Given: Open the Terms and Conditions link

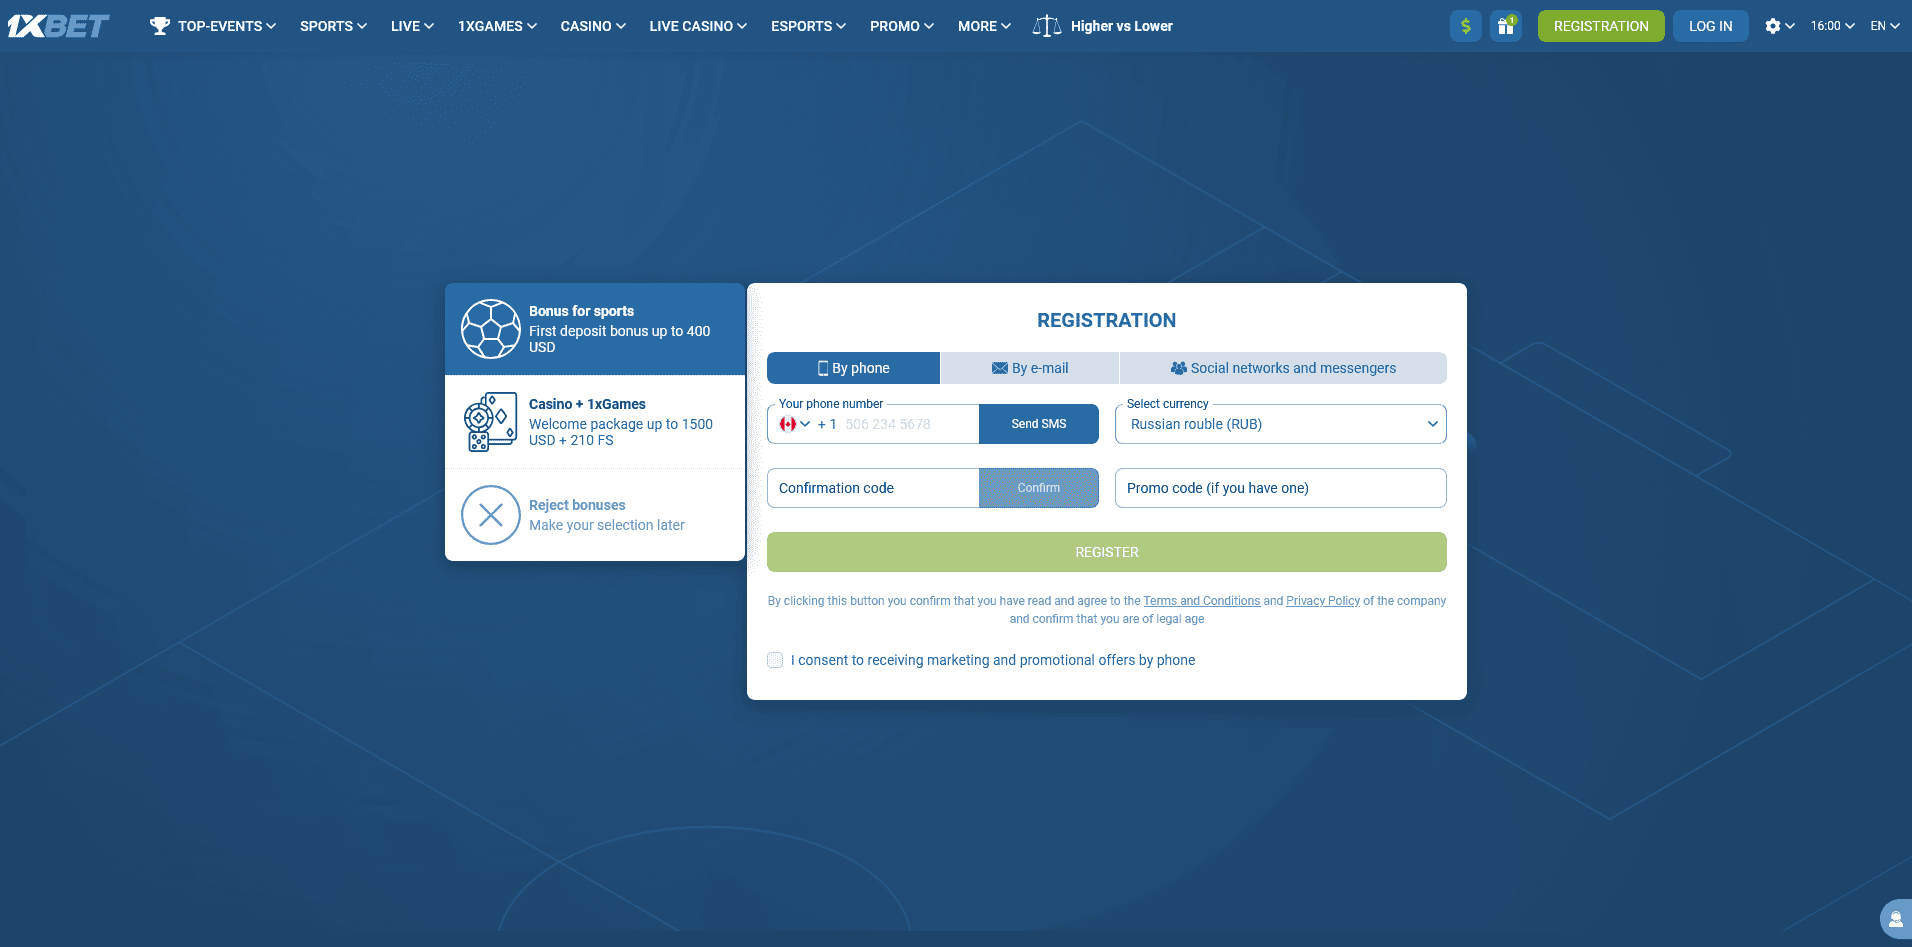Looking at the screenshot, I should point(1201,601).
